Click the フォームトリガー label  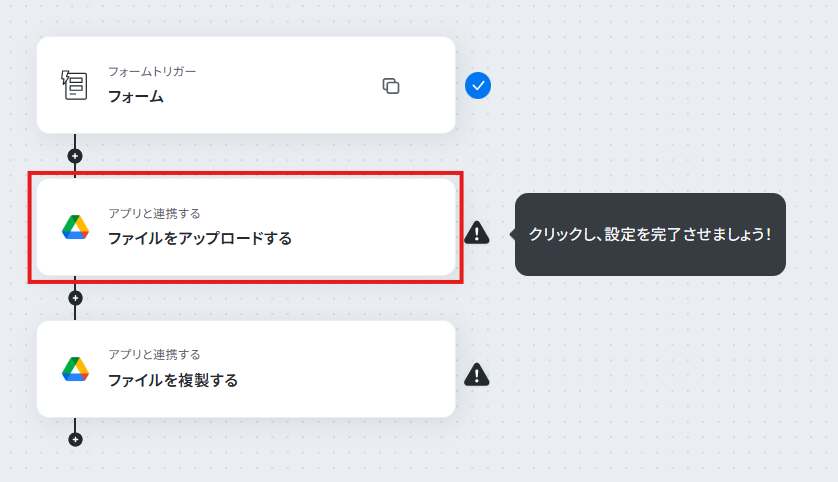[x=152, y=72]
